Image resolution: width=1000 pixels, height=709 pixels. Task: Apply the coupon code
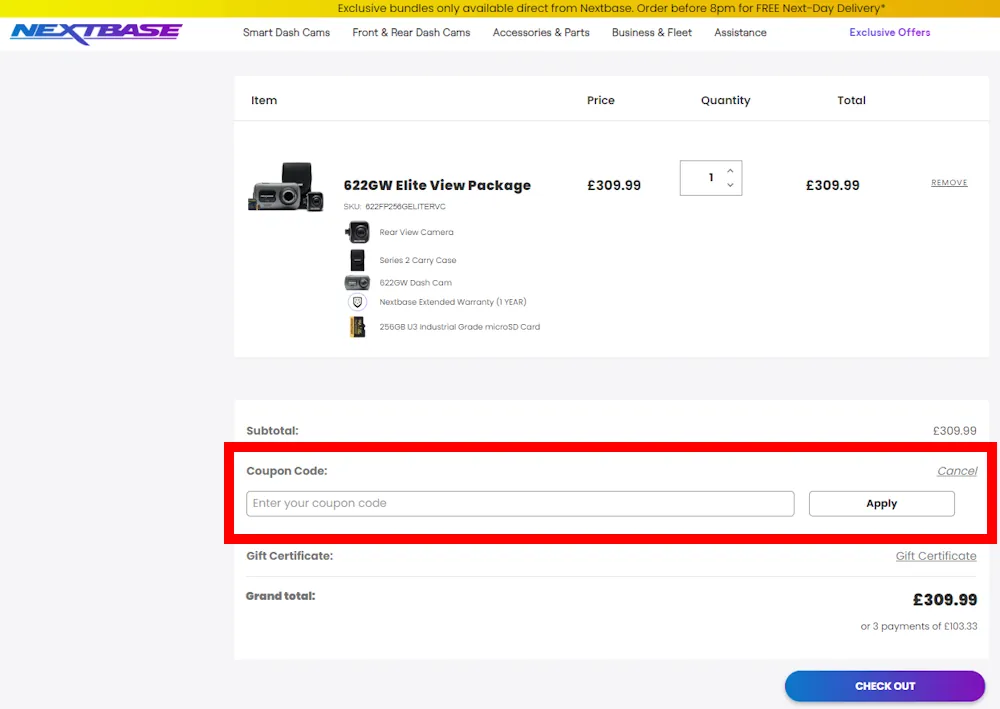881,503
